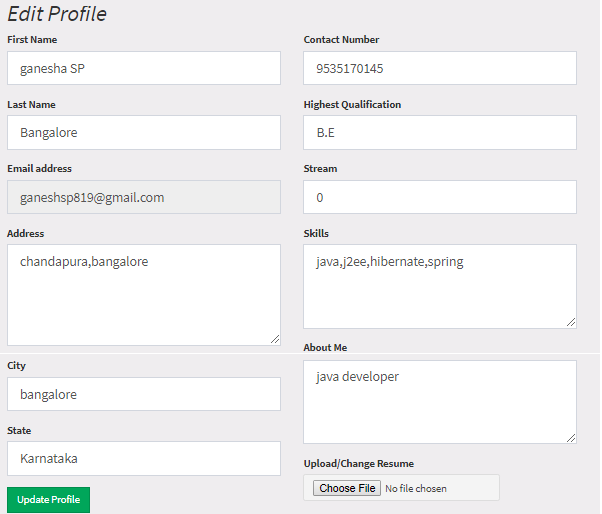602x514 pixels.
Task: Click the Stream input field
Action: (x=440, y=197)
